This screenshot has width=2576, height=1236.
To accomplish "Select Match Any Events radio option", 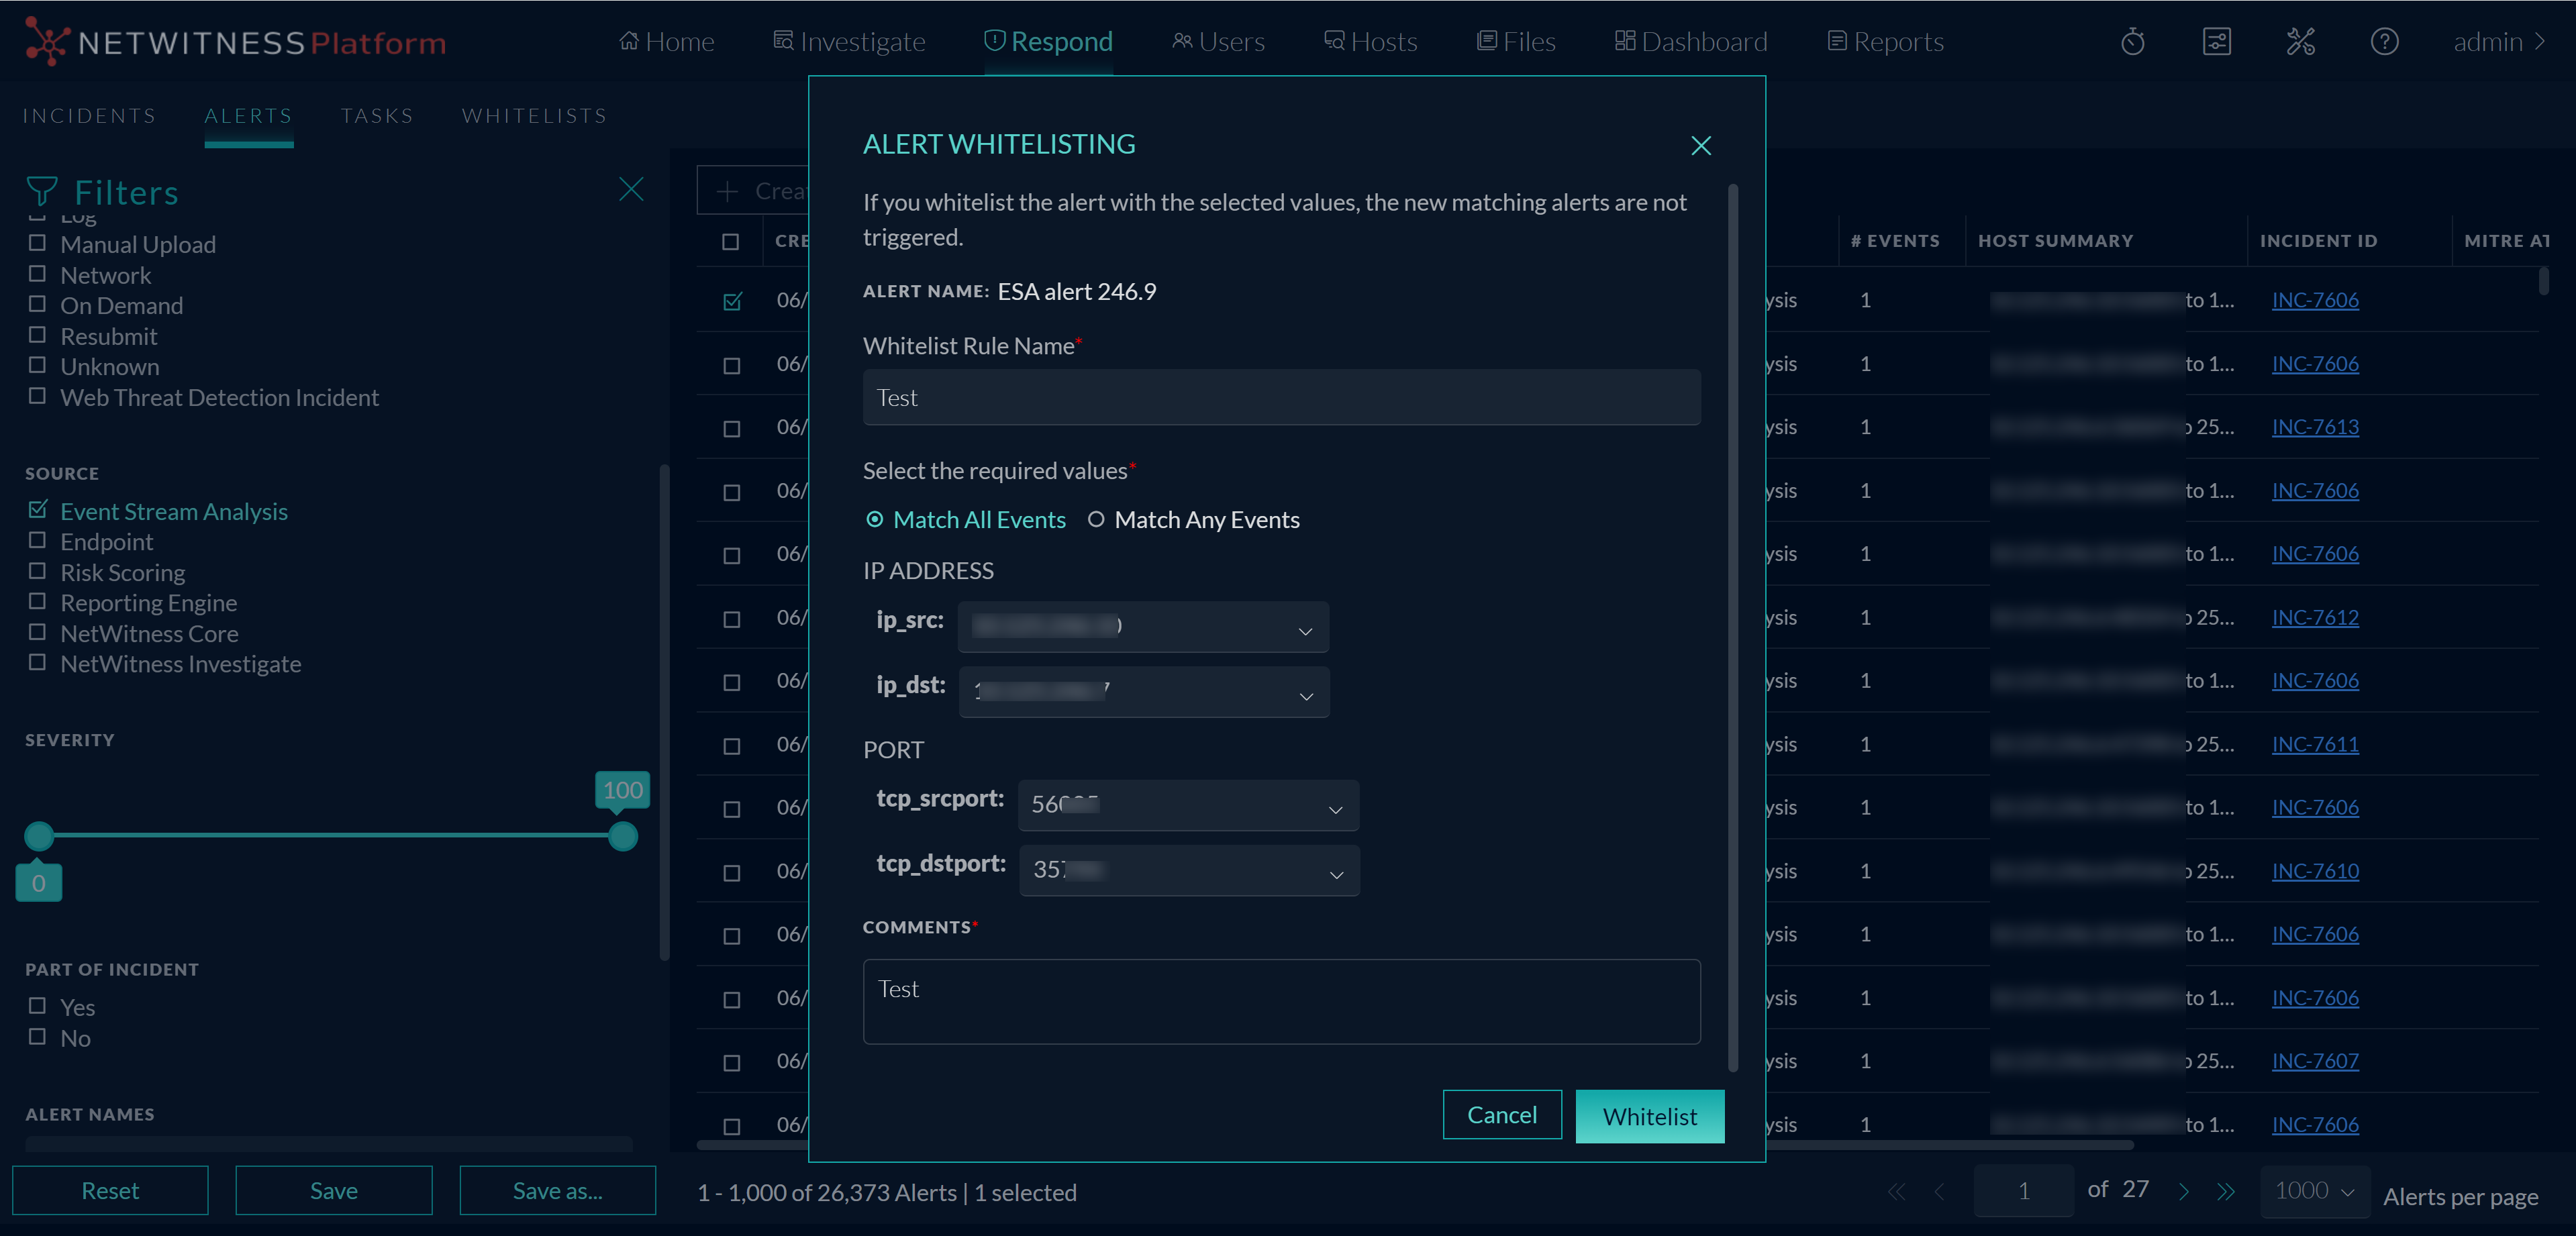I will (1096, 519).
